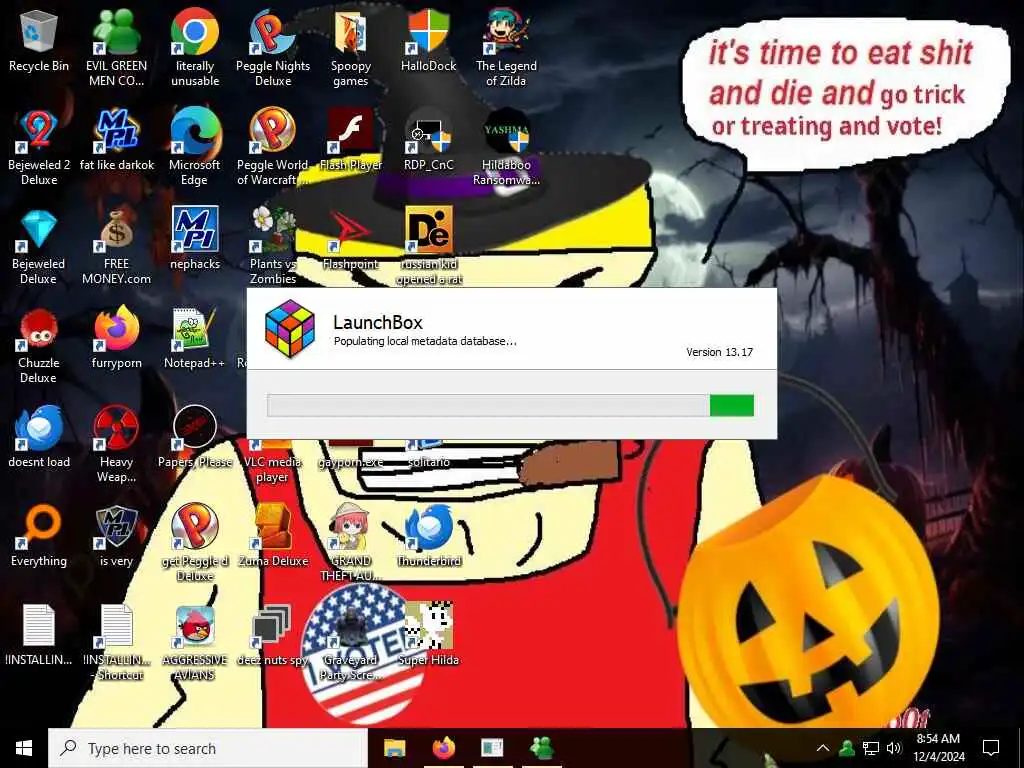Image resolution: width=1024 pixels, height=768 pixels.
Task: Click the green person tray icon
Action: click(x=847, y=748)
